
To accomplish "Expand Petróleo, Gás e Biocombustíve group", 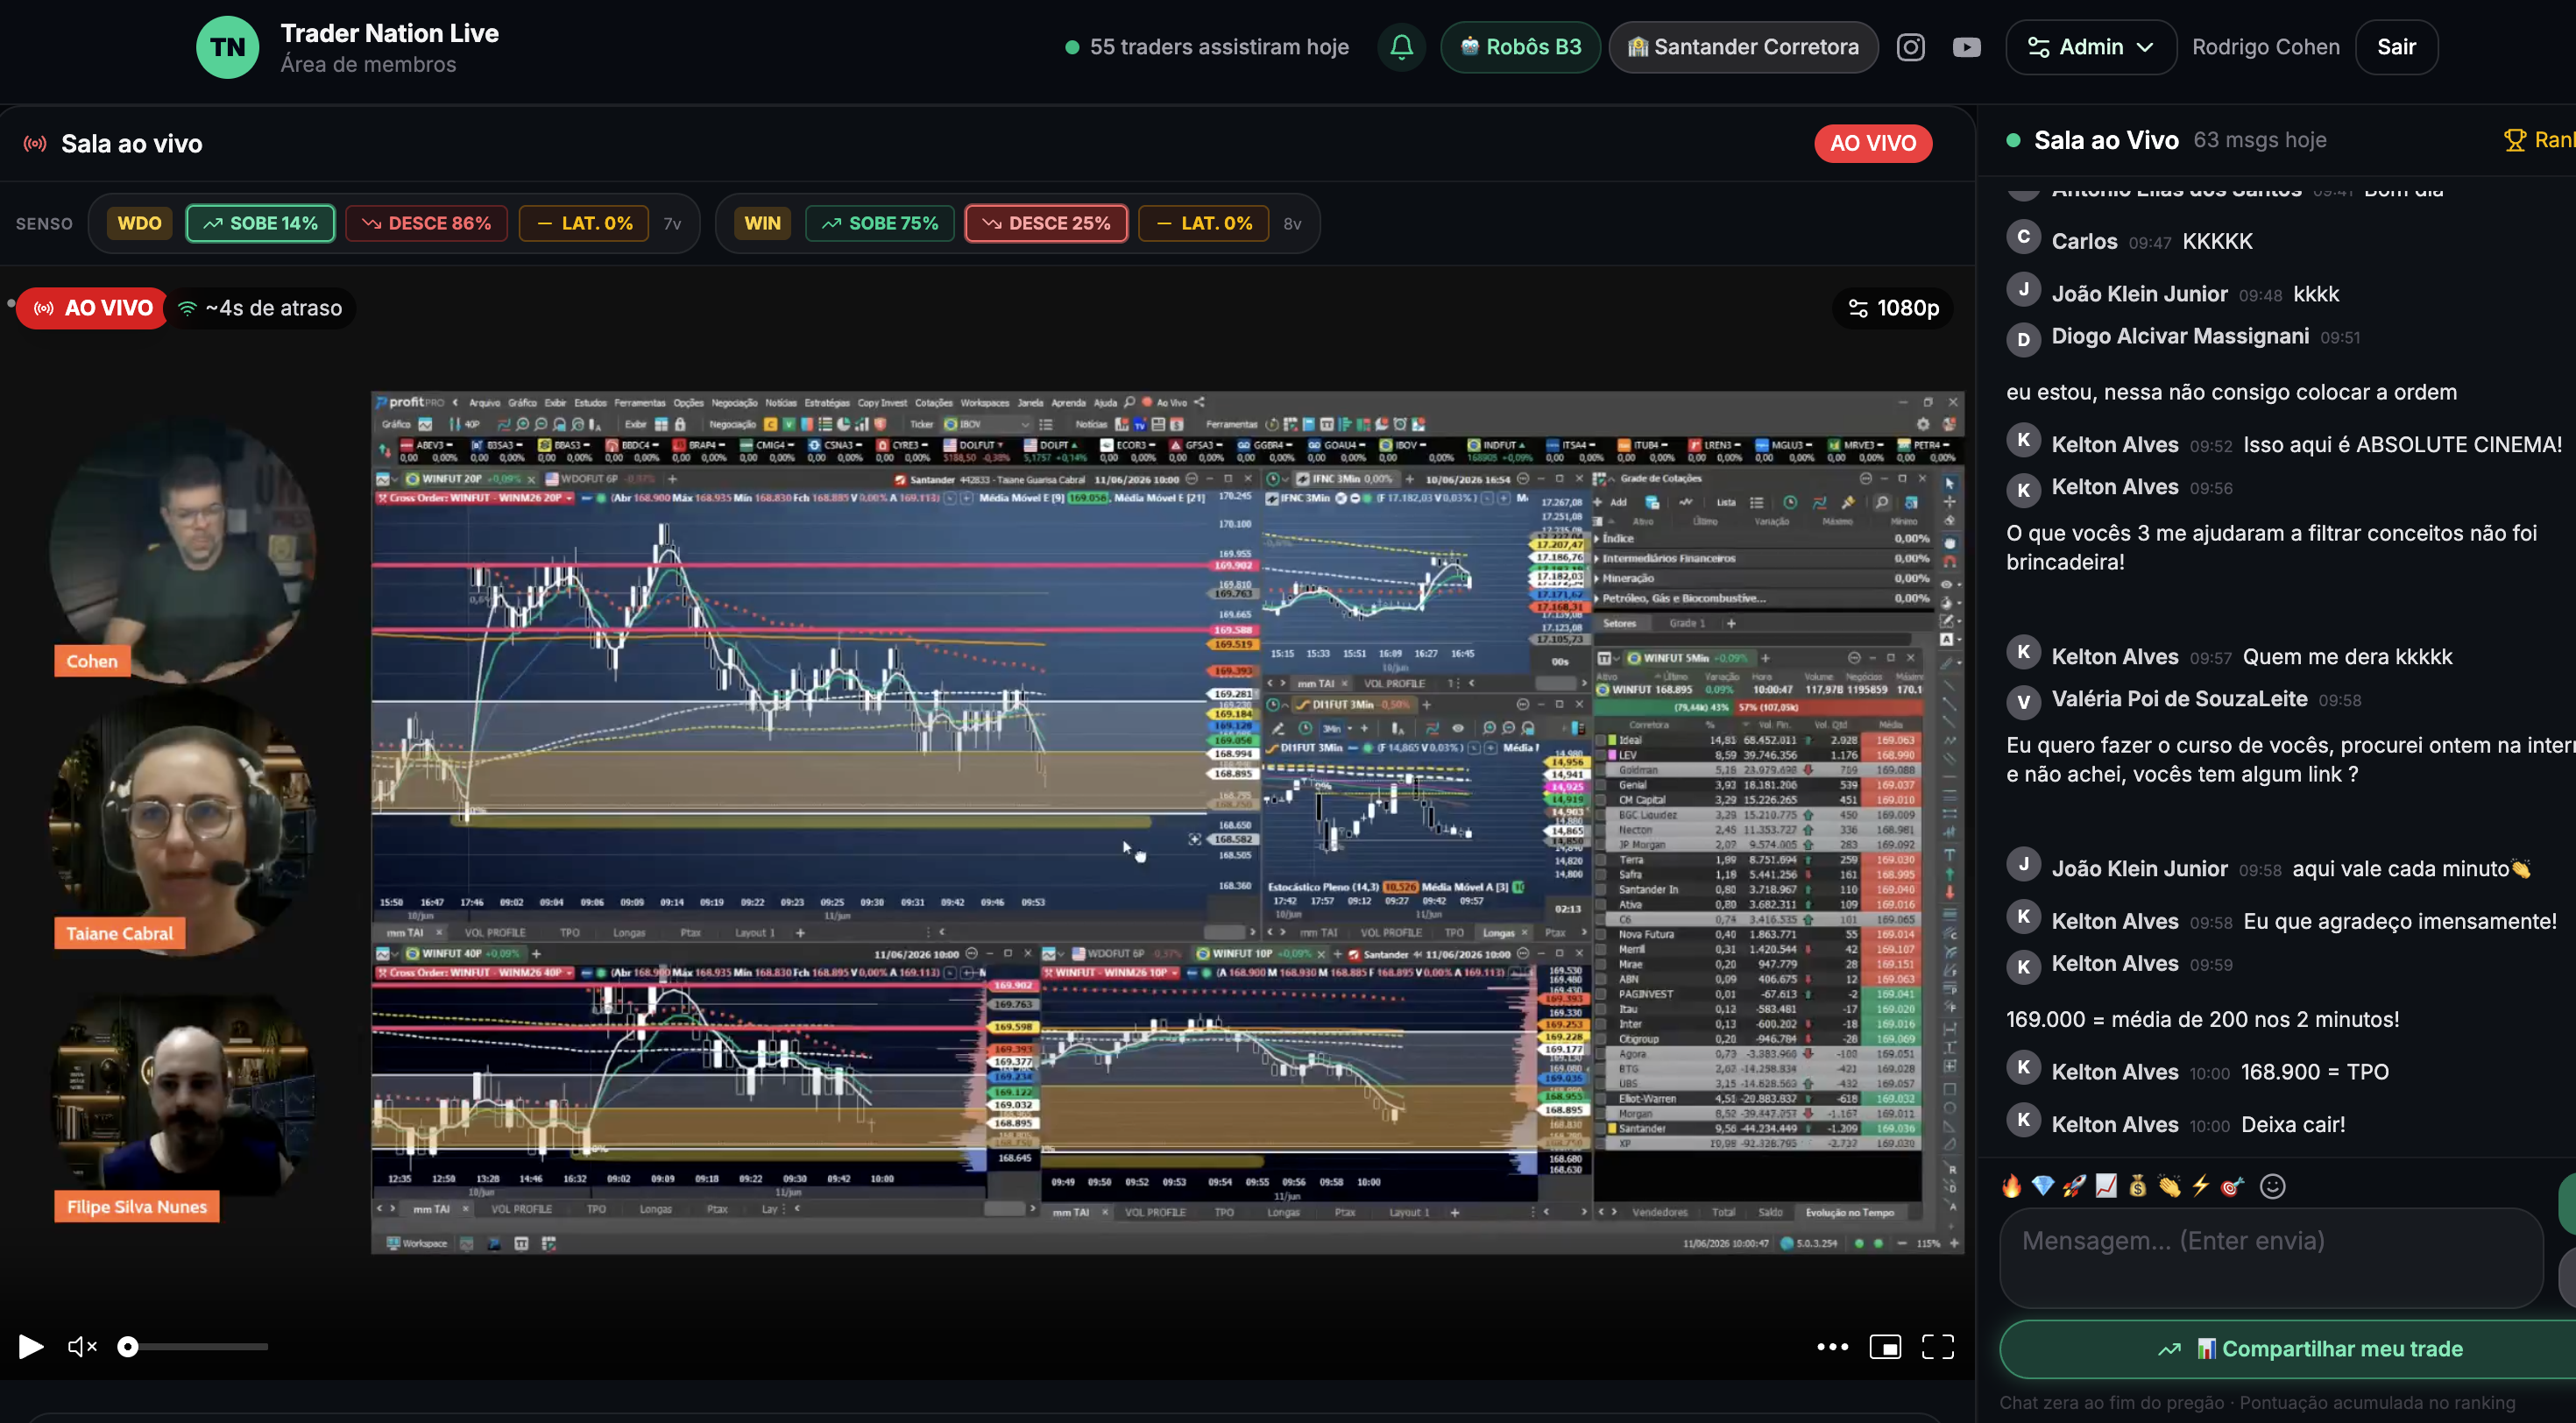I will [x=1596, y=598].
